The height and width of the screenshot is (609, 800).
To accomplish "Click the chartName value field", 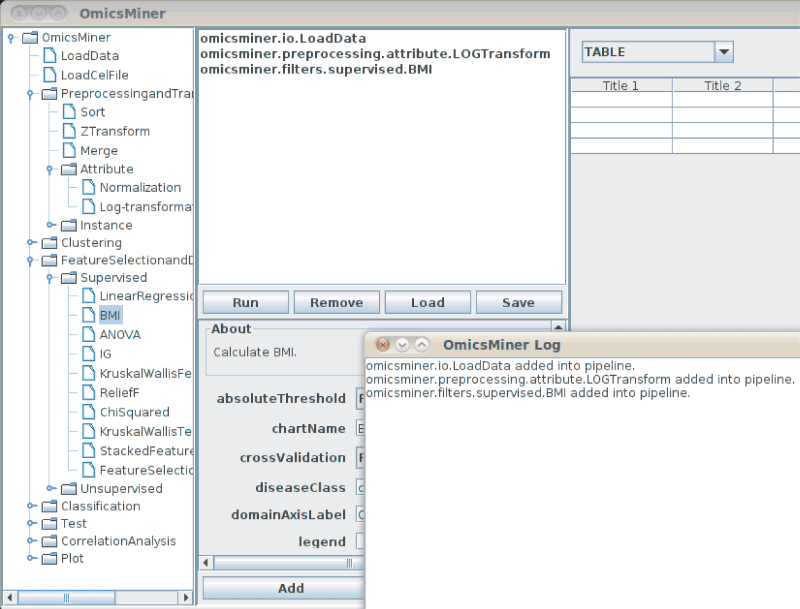I will point(360,428).
